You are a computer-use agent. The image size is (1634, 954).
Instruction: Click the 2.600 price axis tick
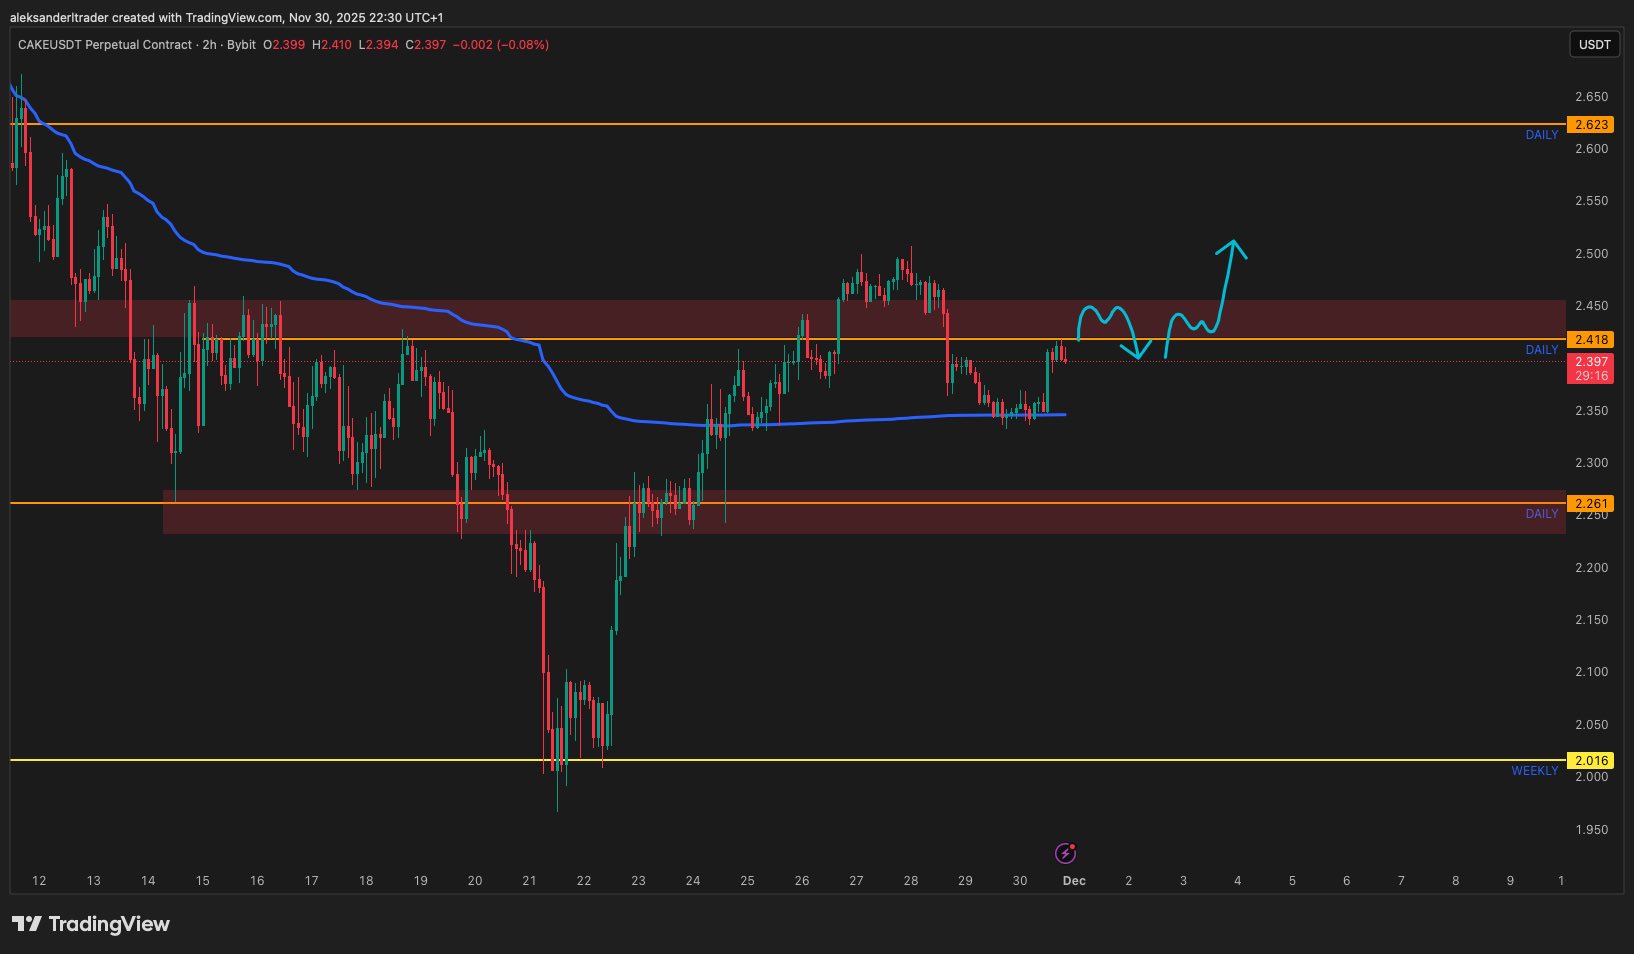pyautogui.click(x=1591, y=149)
